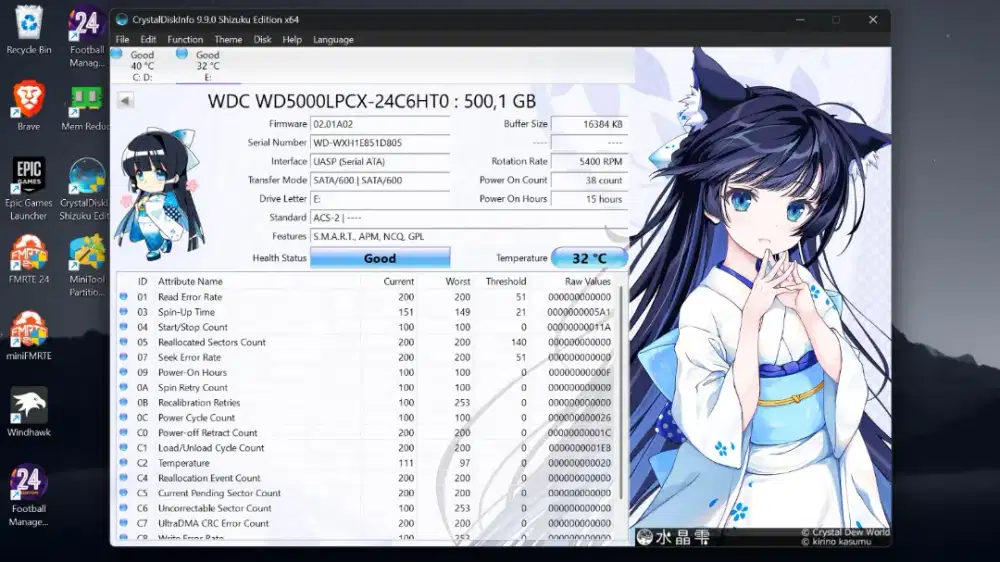This screenshot has width=1000, height=562.
Task: Click the 32 °C temperature button
Action: click(589, 258)
